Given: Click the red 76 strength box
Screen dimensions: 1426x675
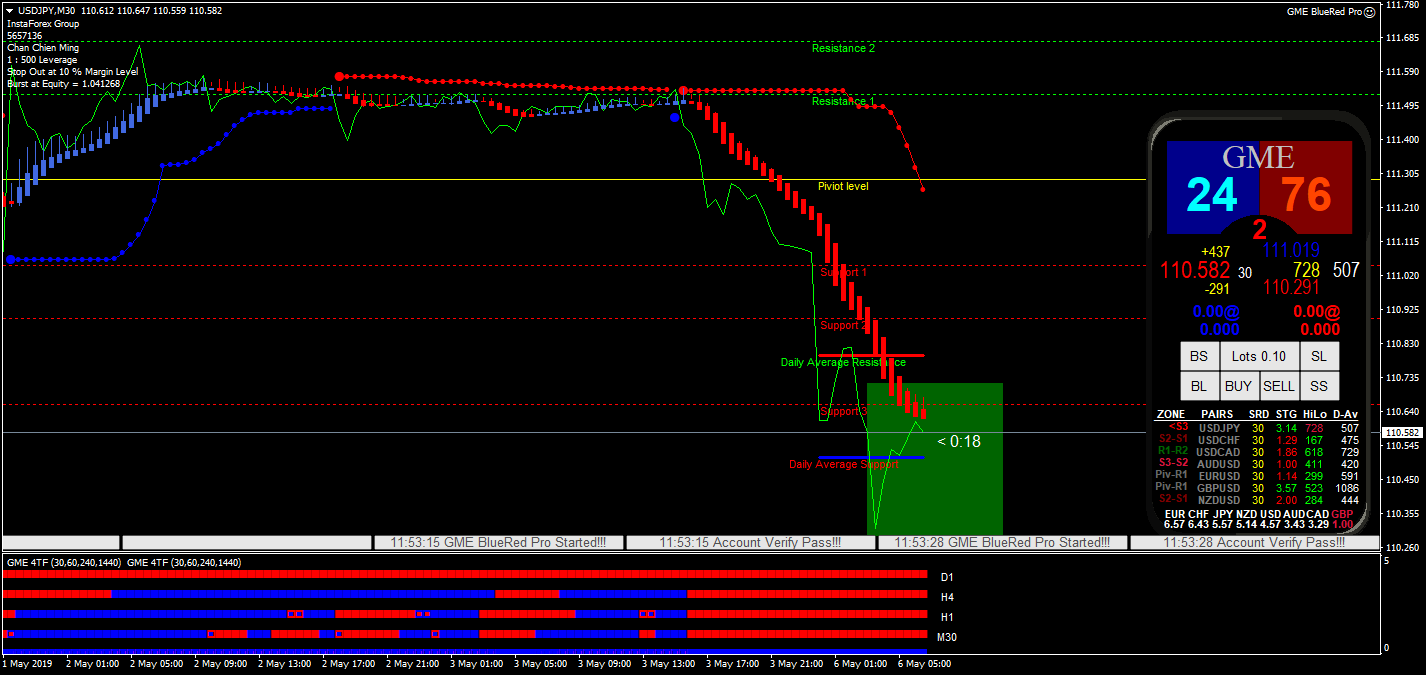Looking at the screenshot, I should (x=1306, y=195).
